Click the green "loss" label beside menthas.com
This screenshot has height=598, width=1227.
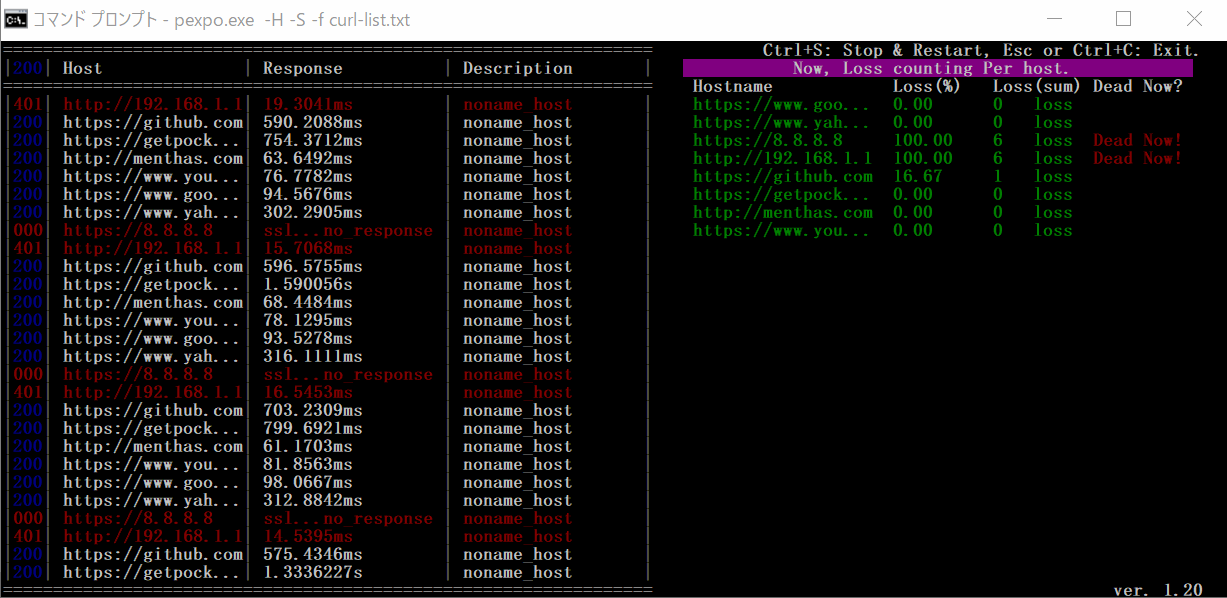point(1052,212)
